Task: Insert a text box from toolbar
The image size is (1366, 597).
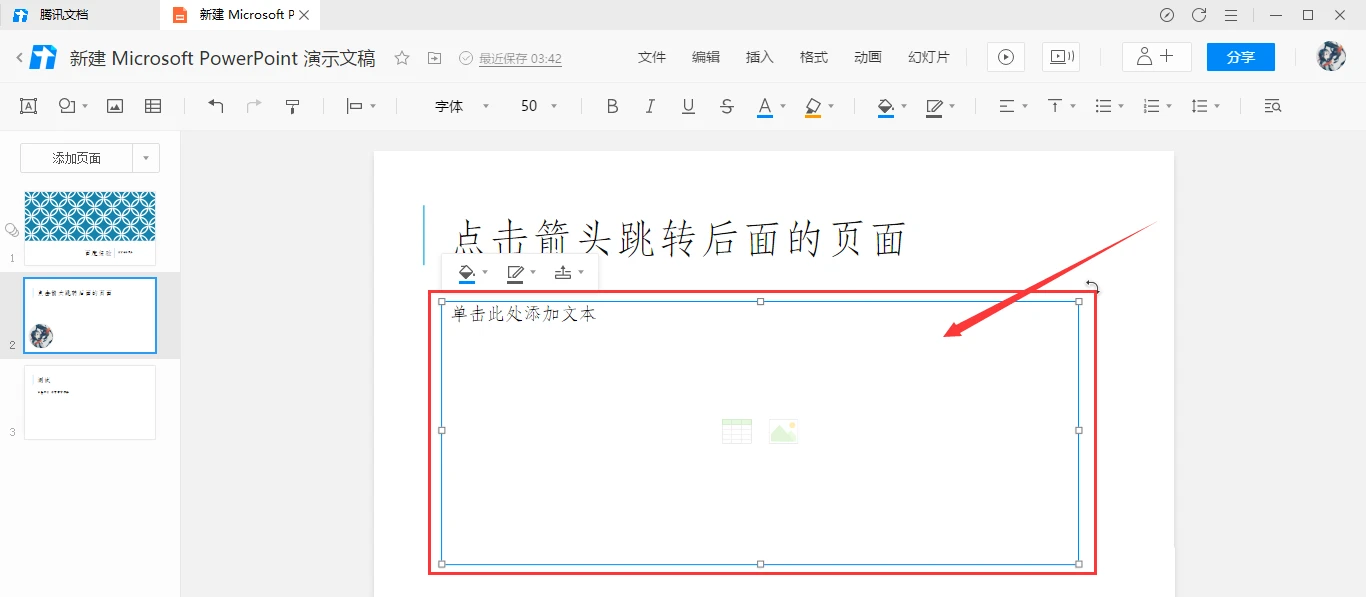Action: pyautogui.click(x=29, y=106)
